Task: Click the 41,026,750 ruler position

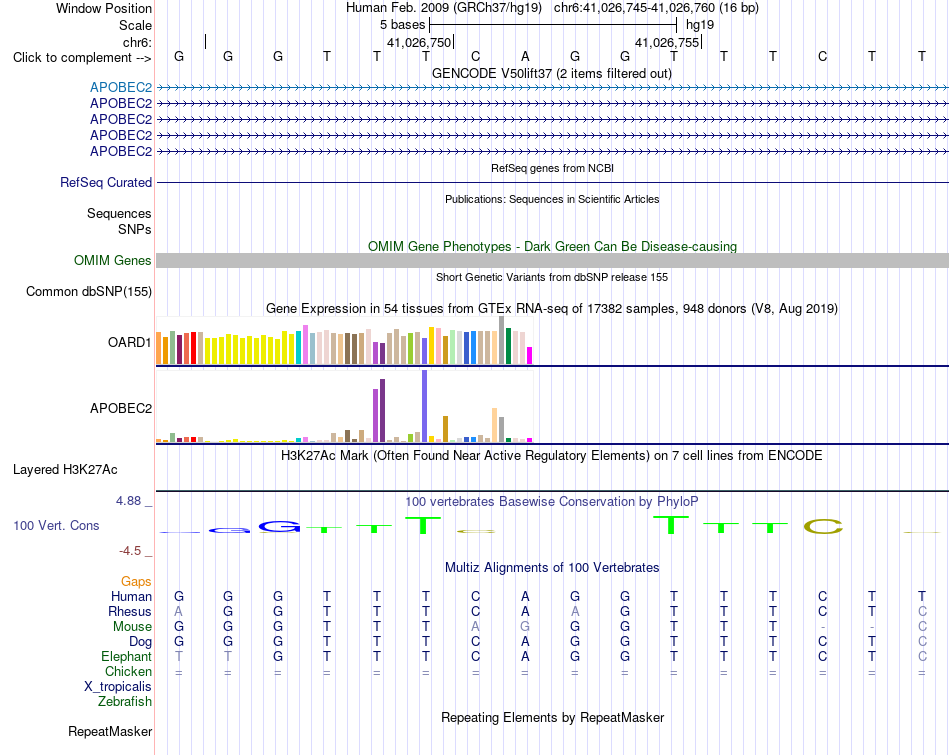Action: point(419,42)
